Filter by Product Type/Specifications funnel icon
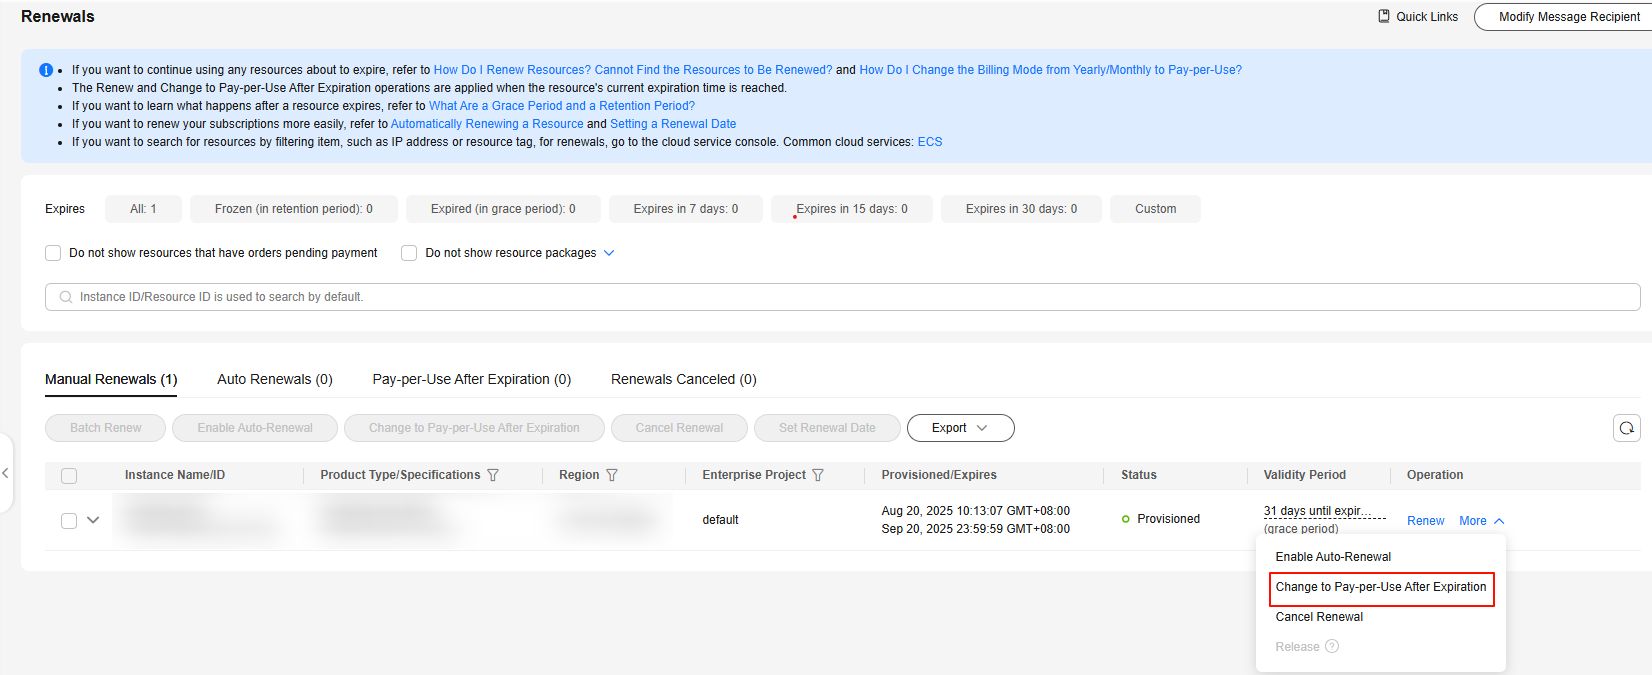 click(x=493, y=475)
